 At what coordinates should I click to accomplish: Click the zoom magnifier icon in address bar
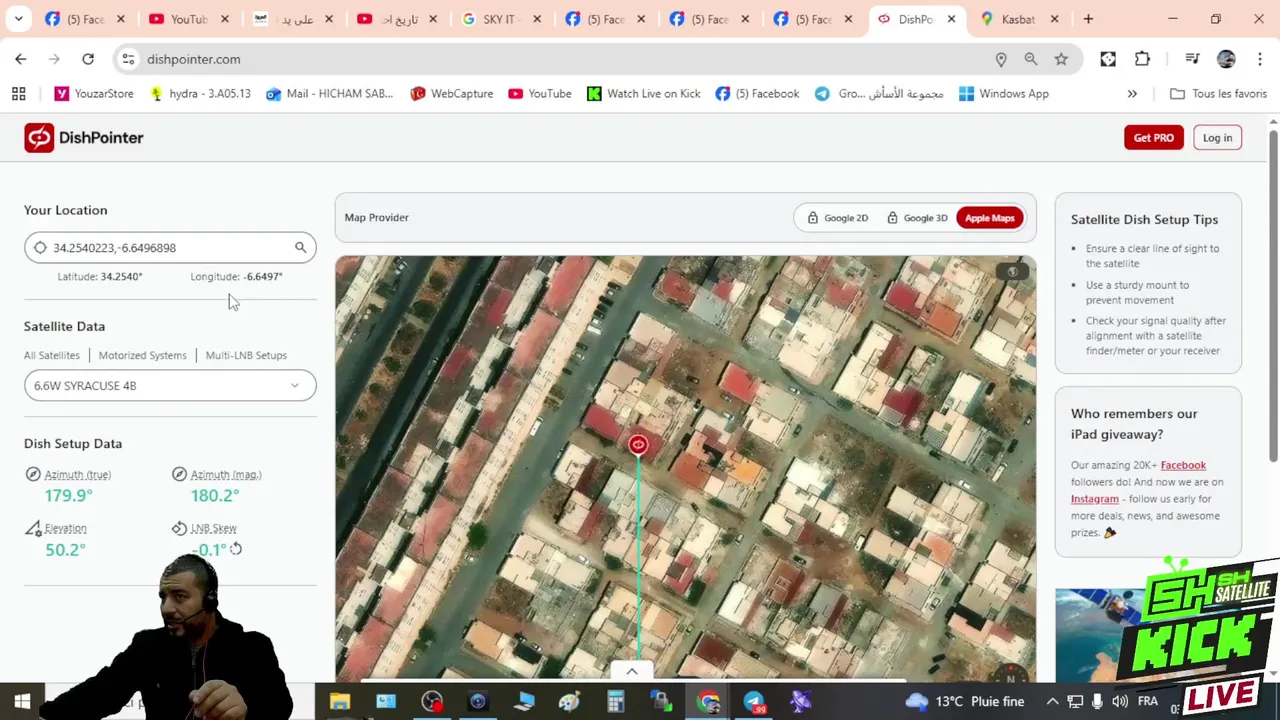(1031, 59)
